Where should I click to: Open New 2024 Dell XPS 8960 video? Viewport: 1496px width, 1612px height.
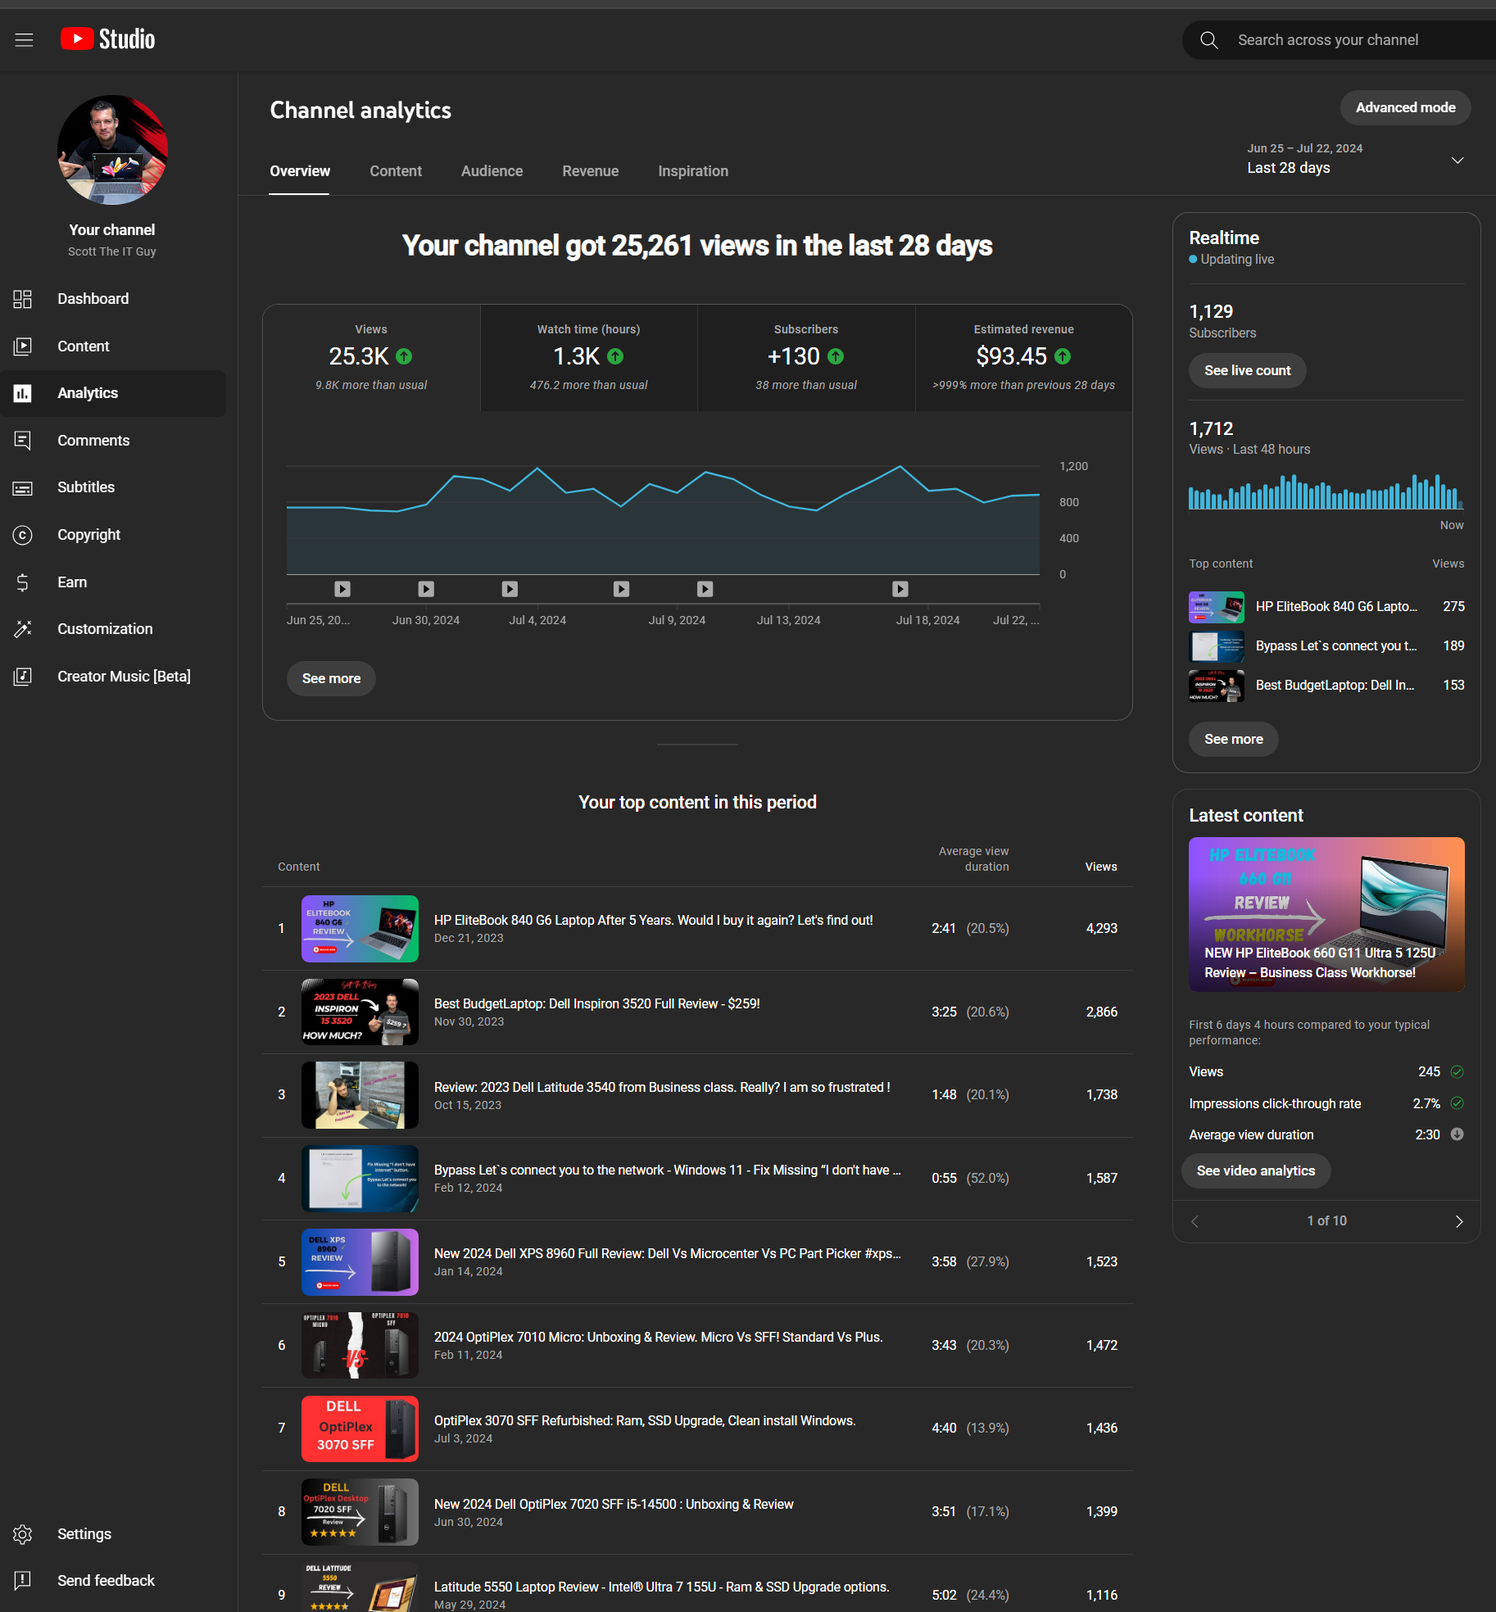point(667,1253)
